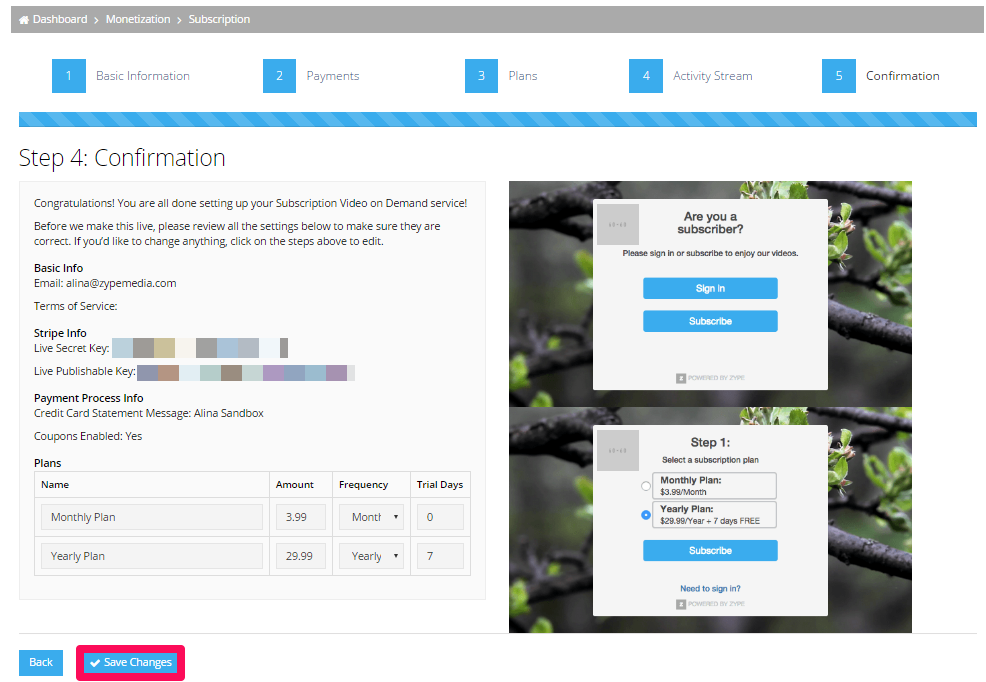Viewport: 986px width, 682px height.
Task: Switch to Basic Information step
Action: tap(143, 76)
